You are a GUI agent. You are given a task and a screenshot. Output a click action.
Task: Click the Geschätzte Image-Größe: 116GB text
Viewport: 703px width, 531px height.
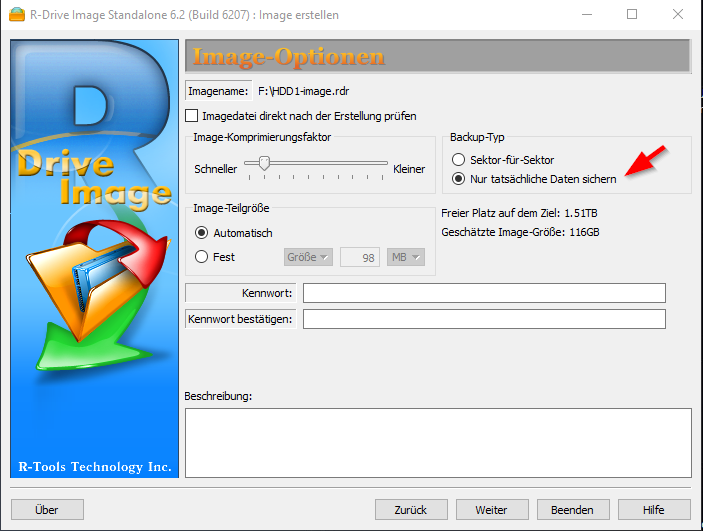[520, 232]
